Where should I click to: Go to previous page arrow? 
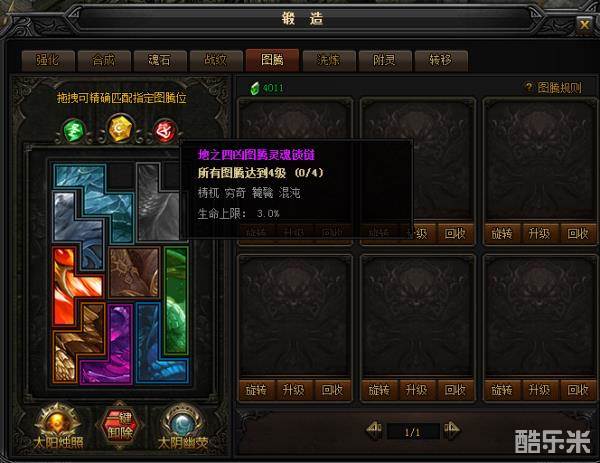pos(375,430)
